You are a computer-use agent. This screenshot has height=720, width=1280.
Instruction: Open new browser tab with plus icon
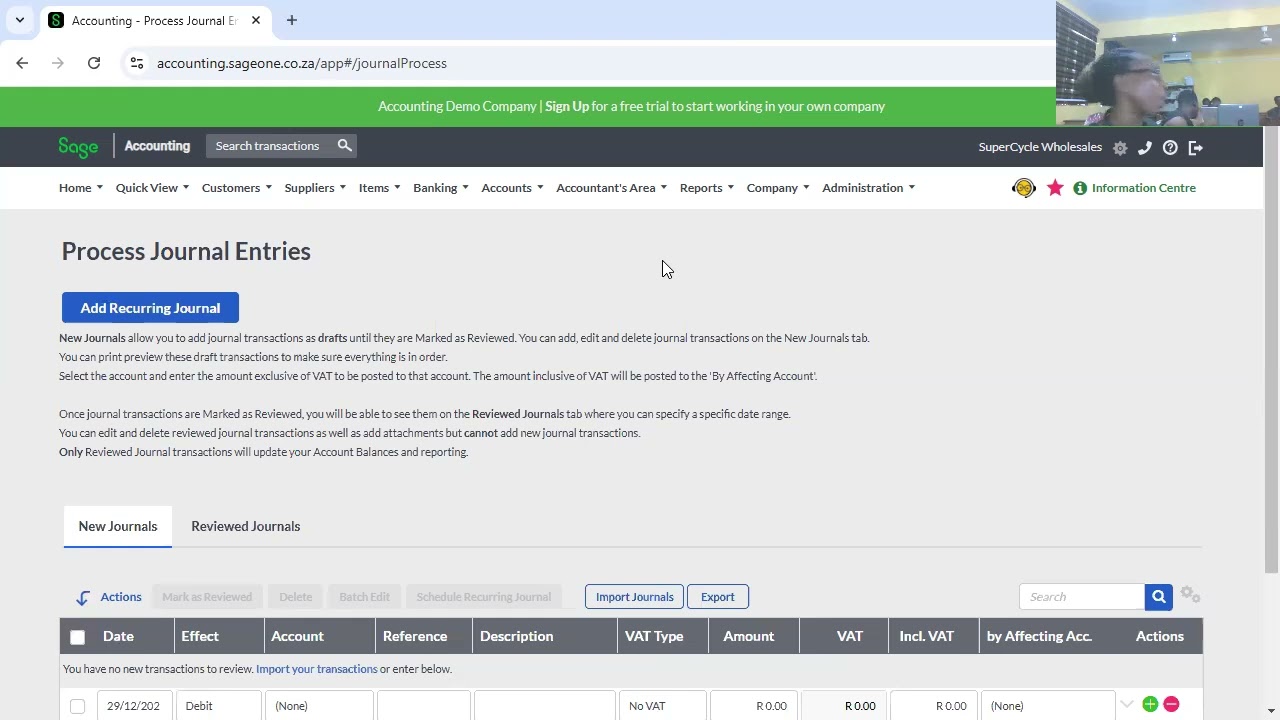point(292,20)
